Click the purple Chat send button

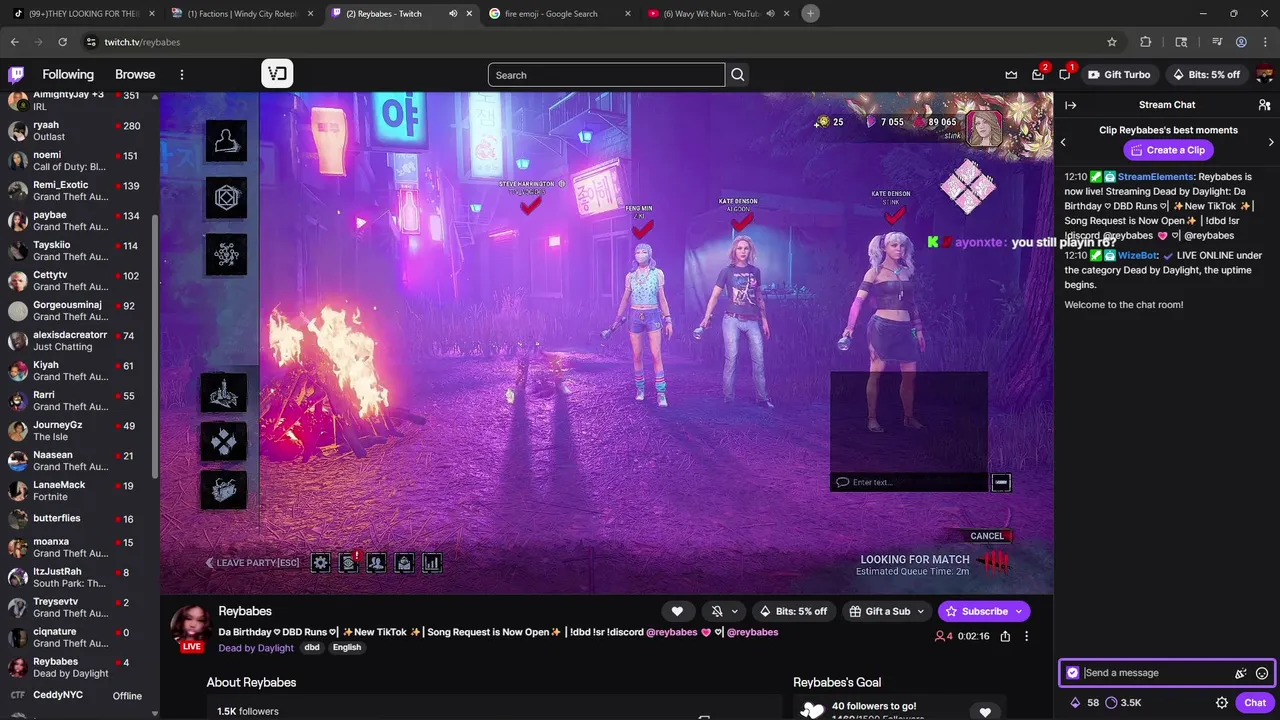pos(1255,703)
